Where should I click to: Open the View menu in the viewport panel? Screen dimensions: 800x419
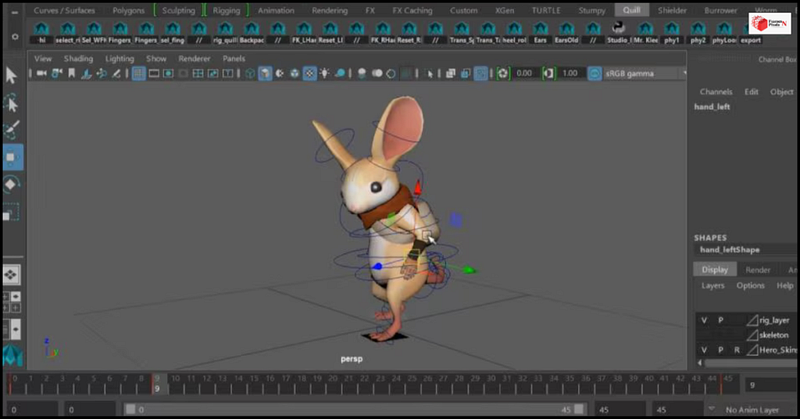coord(43,59)
